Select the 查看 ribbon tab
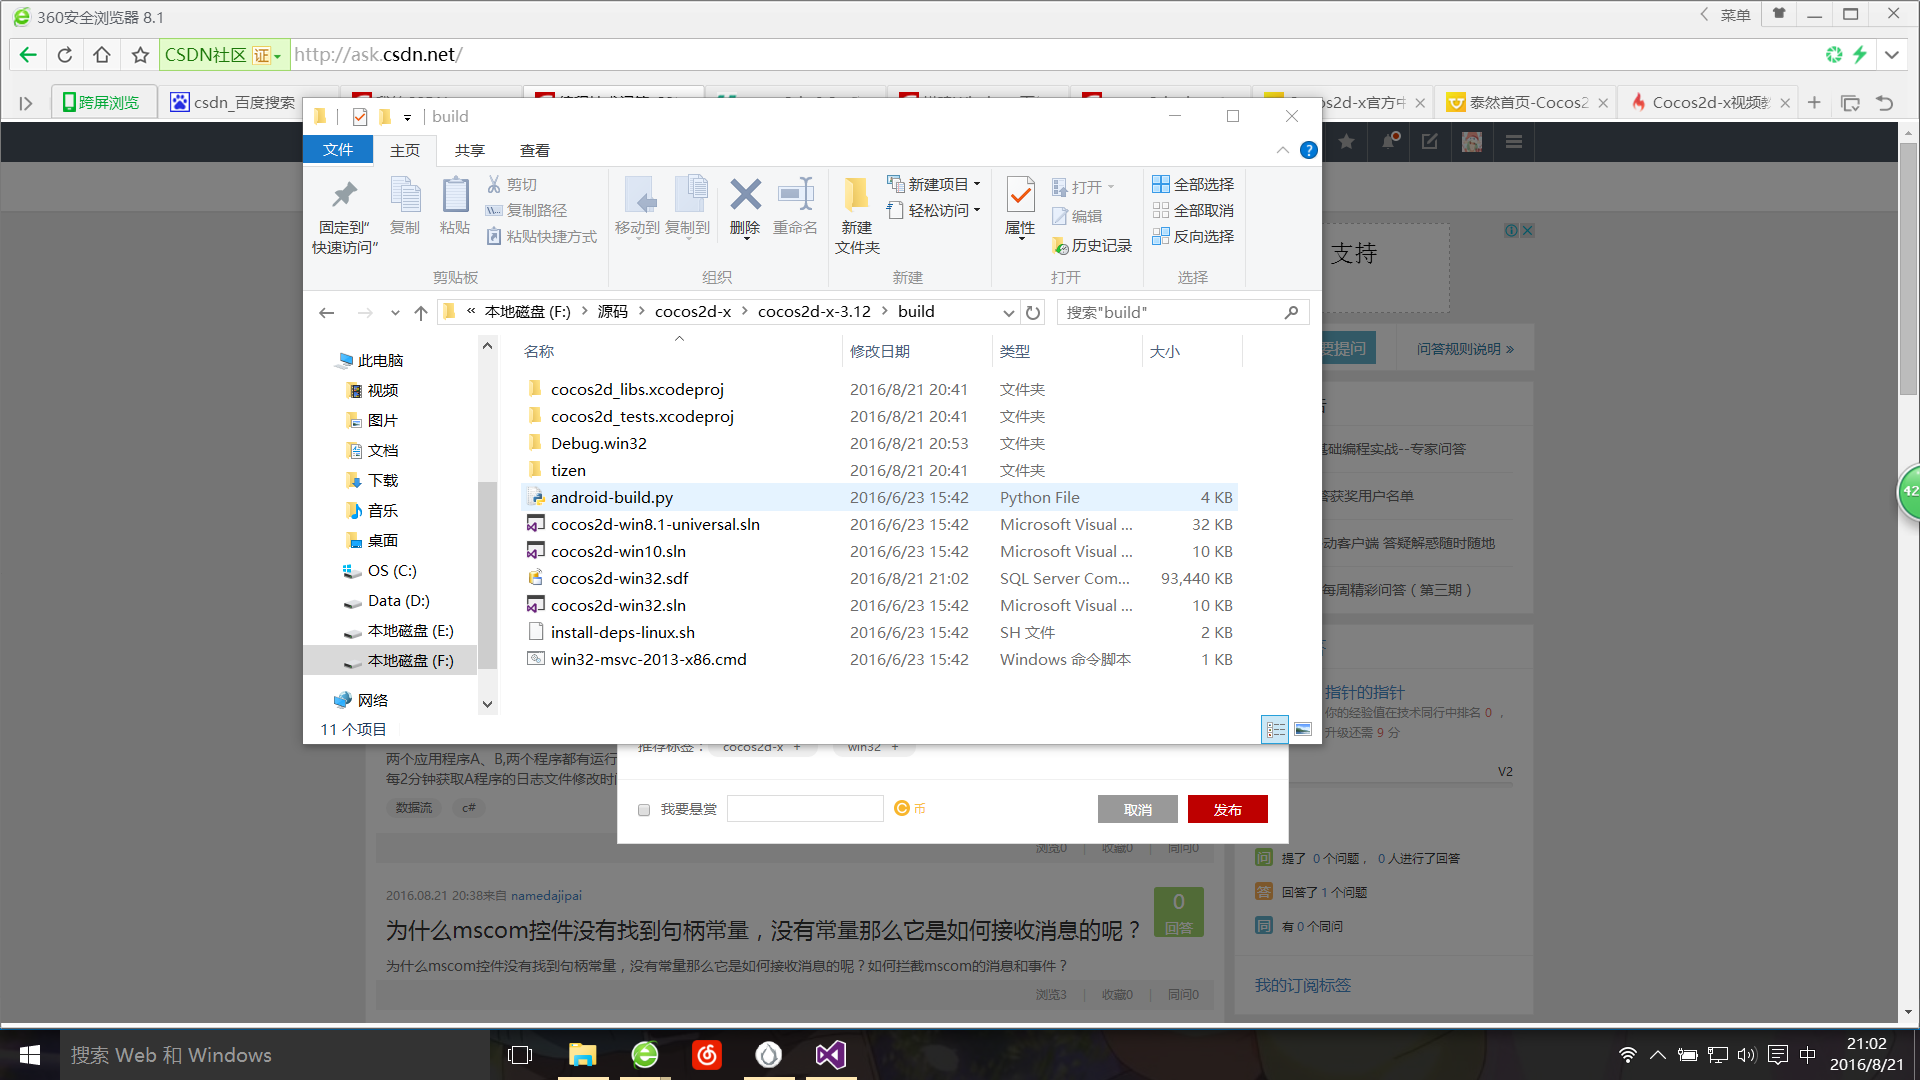This screenshot has height=1080, width=1920. click(x=535, y=150)
